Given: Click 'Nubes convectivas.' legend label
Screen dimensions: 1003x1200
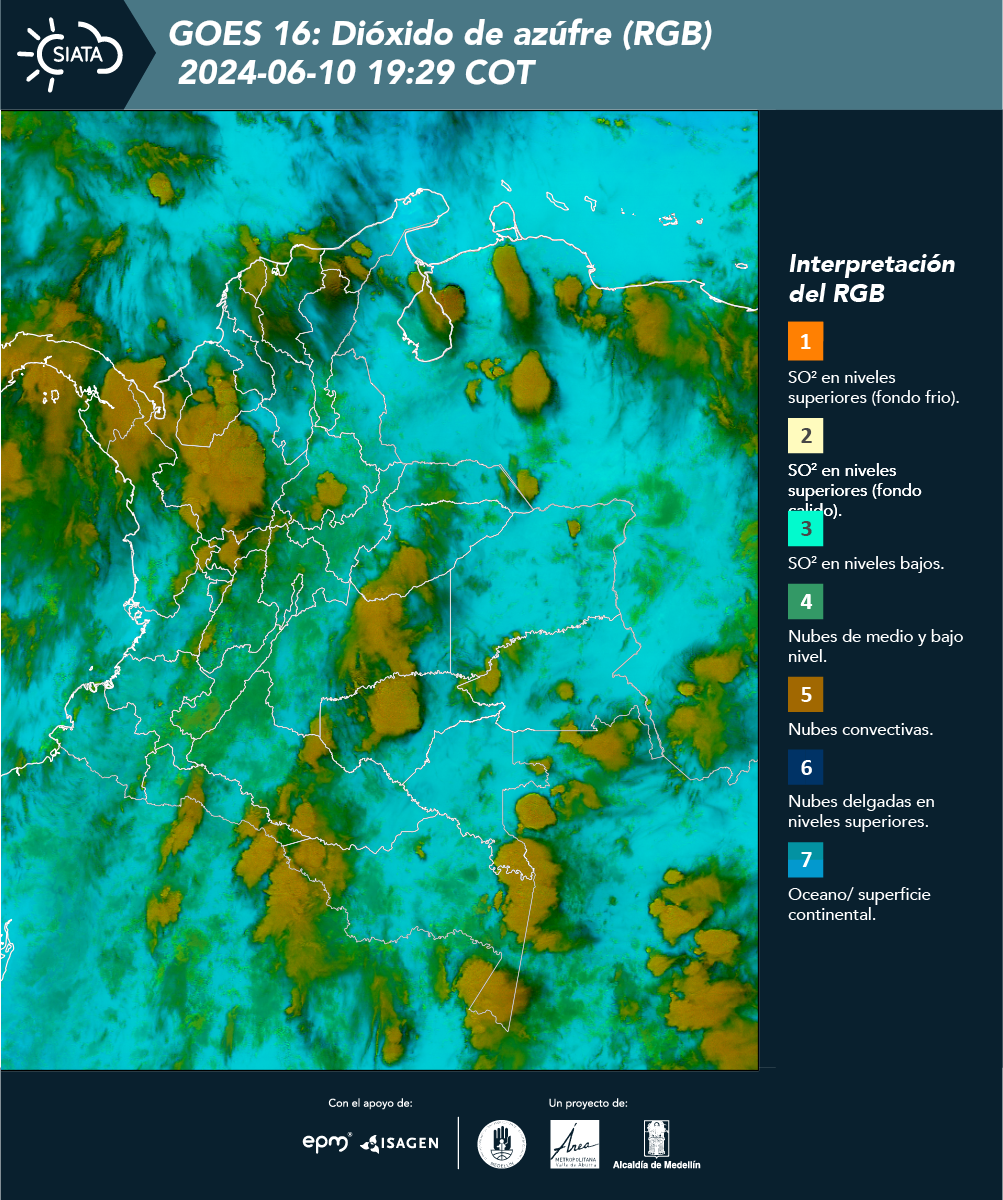Looking at the screenshot, I should [x=861, y=729].
